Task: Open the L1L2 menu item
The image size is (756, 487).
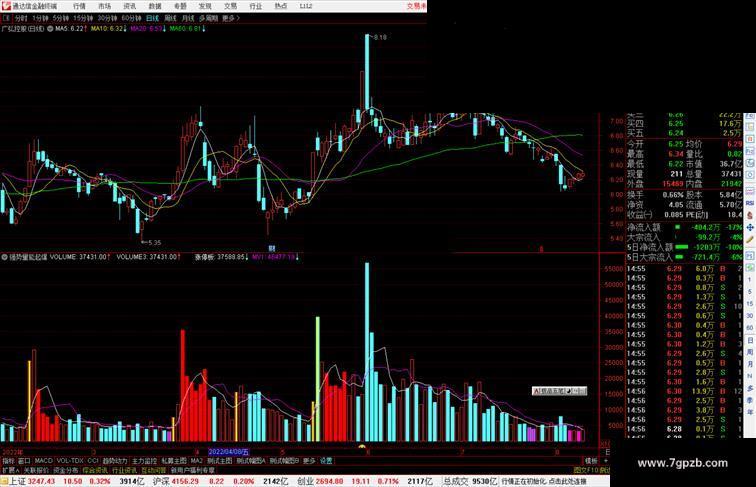Action: click(x=306, y=6)
